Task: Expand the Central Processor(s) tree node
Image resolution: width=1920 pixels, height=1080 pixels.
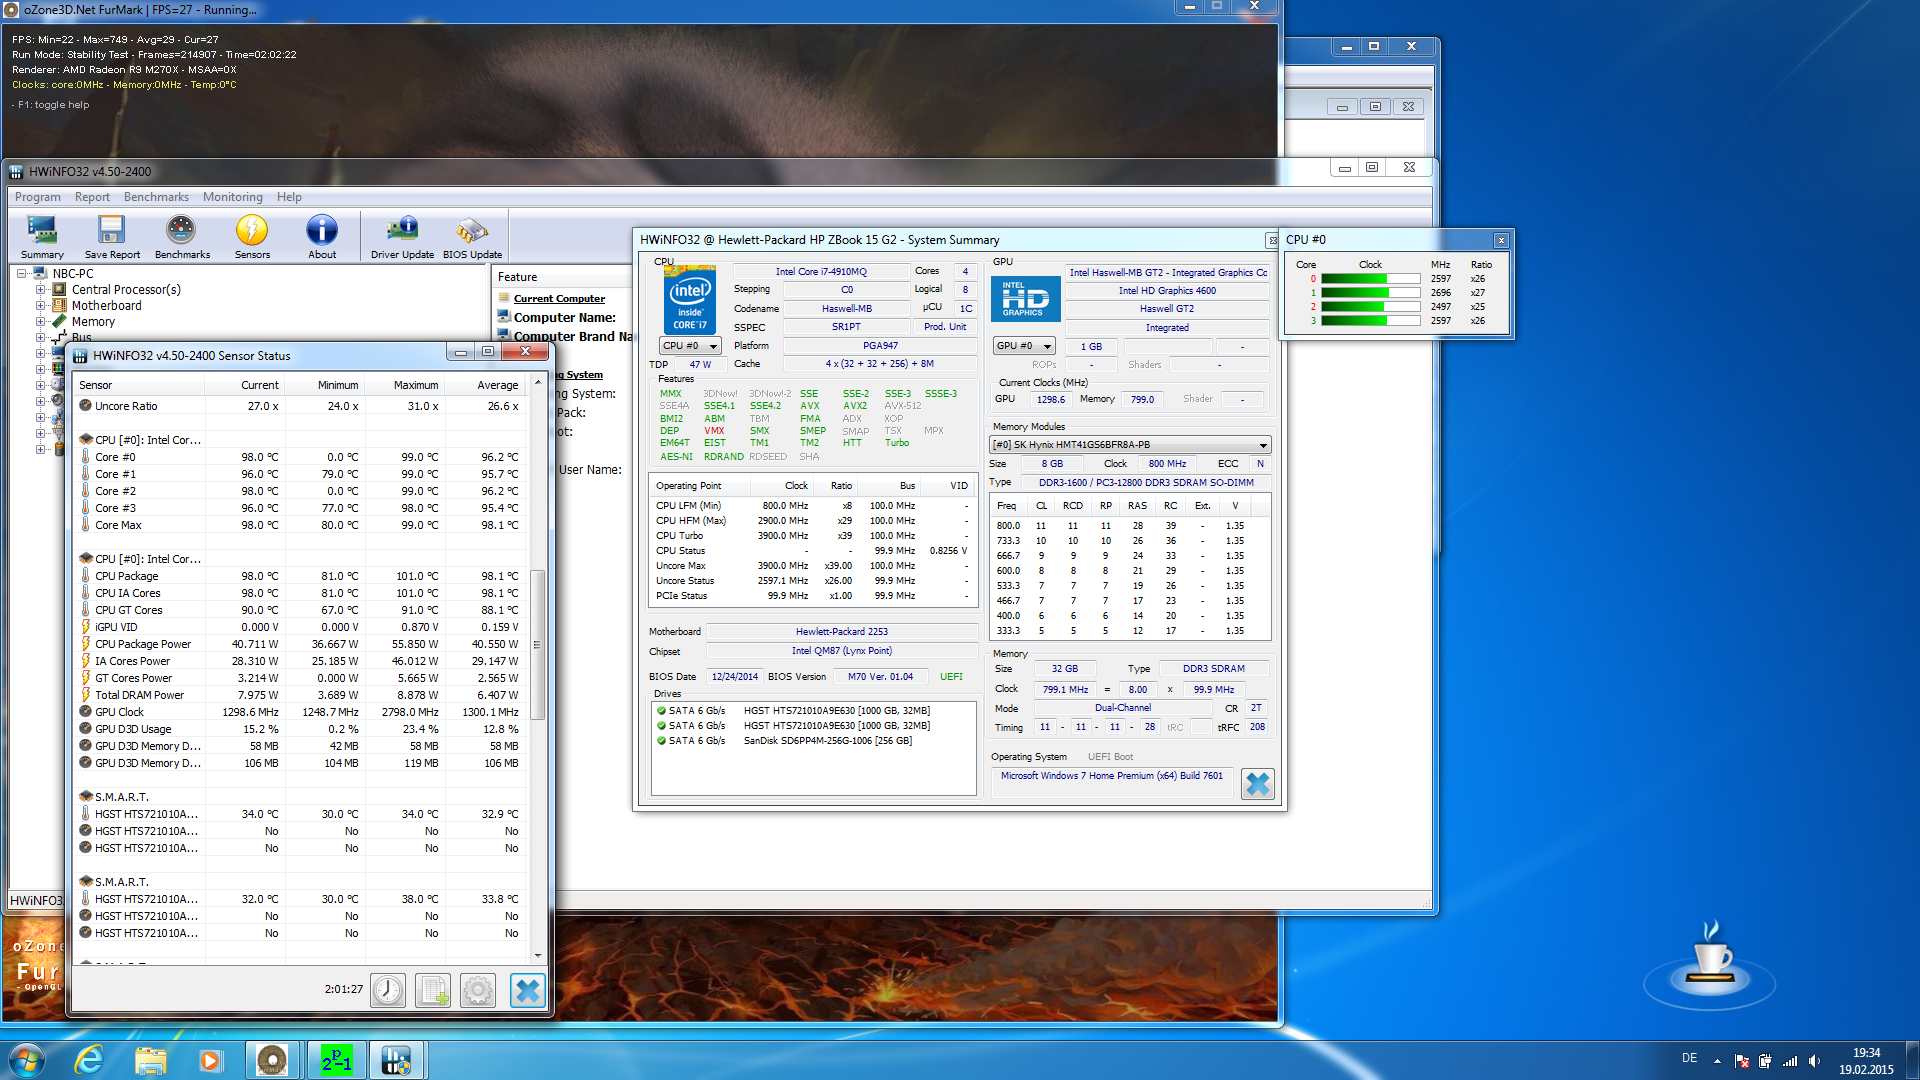Action: [x=41, y=290]
